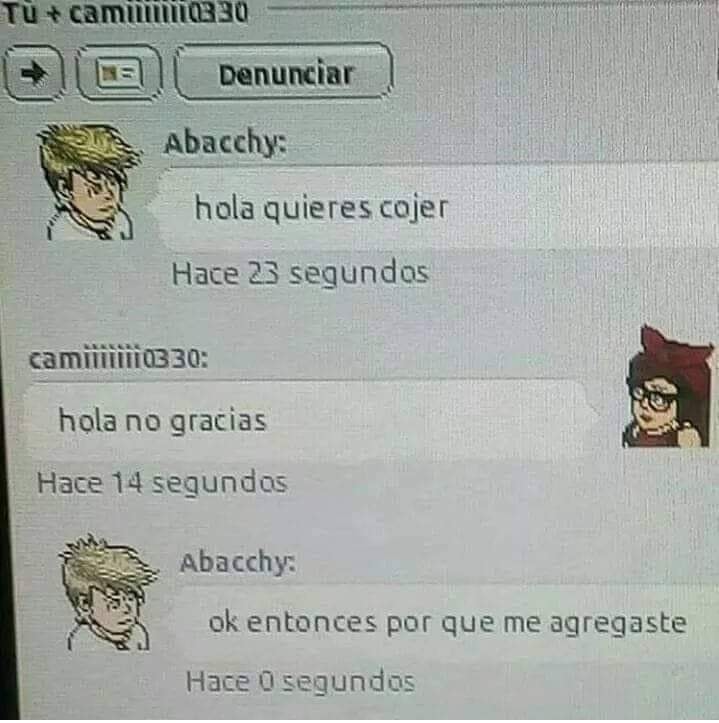Select the camiiiiiii0330 name above 'hola no gracias'

pyautogui.click(x=119, y=359)
